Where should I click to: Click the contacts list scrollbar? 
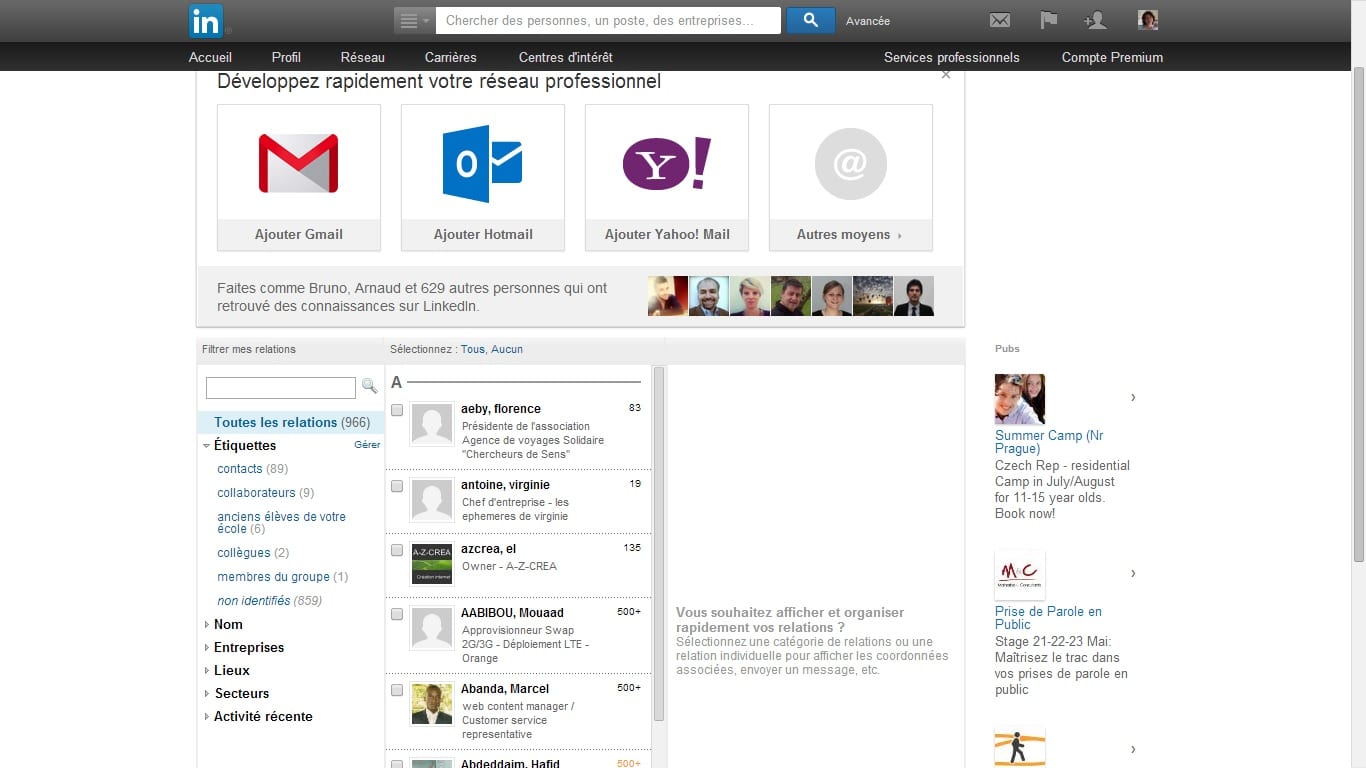[x=658, y=543]
